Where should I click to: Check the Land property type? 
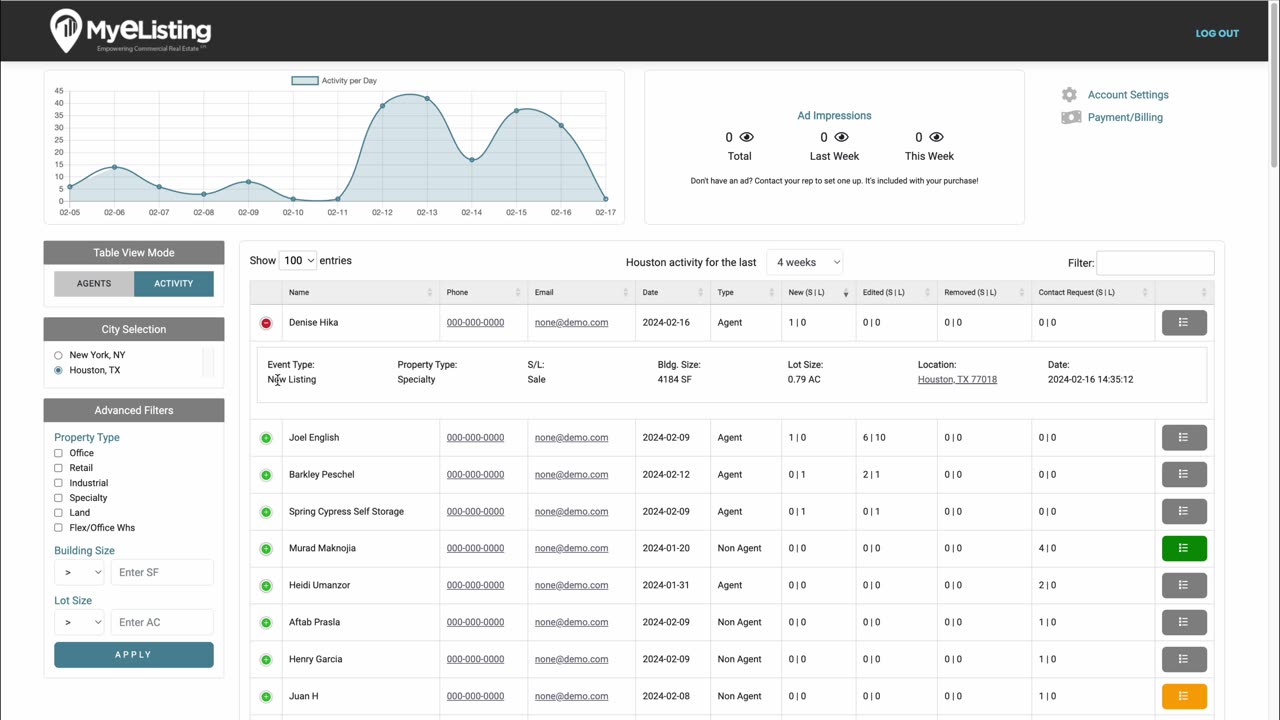point(58,513)
